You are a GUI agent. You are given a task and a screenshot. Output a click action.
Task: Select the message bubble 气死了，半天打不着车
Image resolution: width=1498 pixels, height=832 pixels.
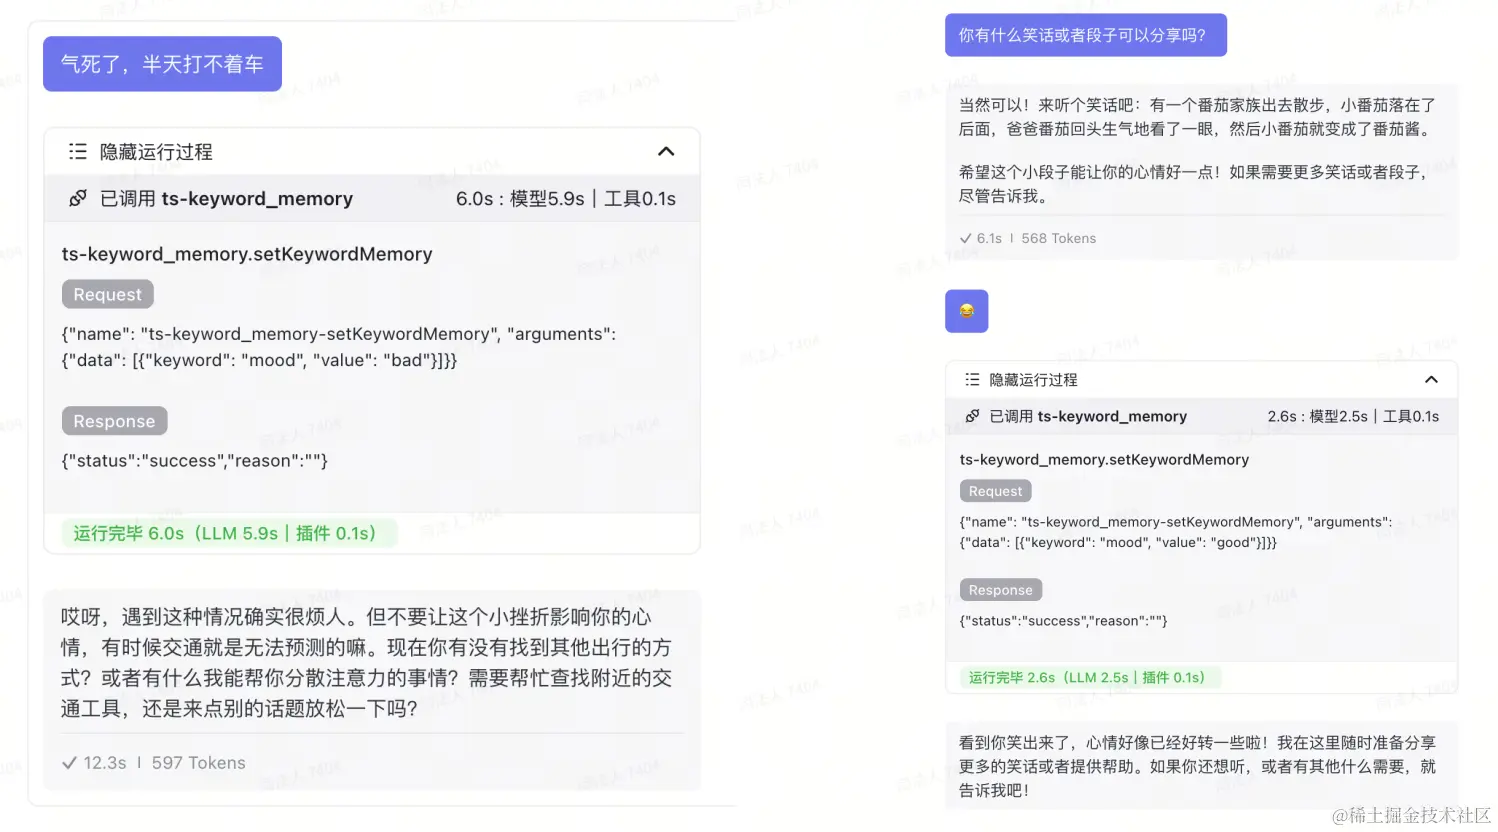pos(161,63)
